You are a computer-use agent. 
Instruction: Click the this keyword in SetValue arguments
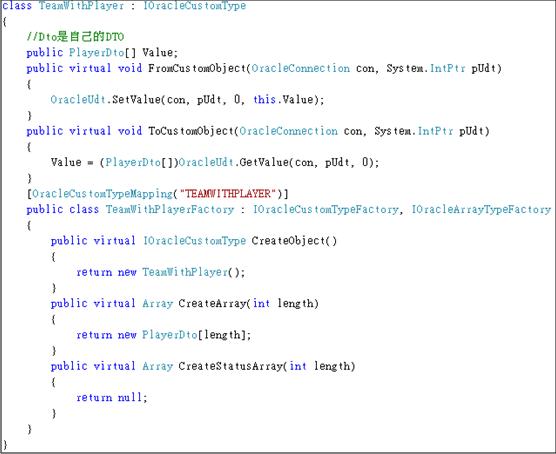(x=265, y=100)
